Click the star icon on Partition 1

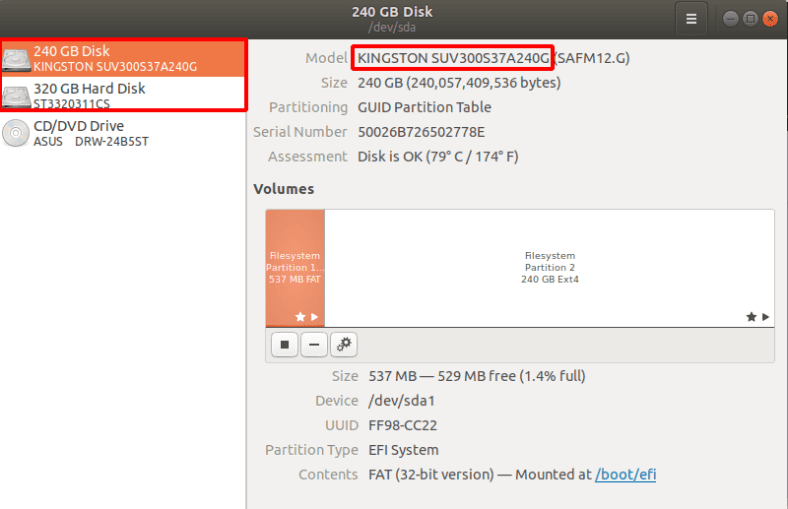300,317
